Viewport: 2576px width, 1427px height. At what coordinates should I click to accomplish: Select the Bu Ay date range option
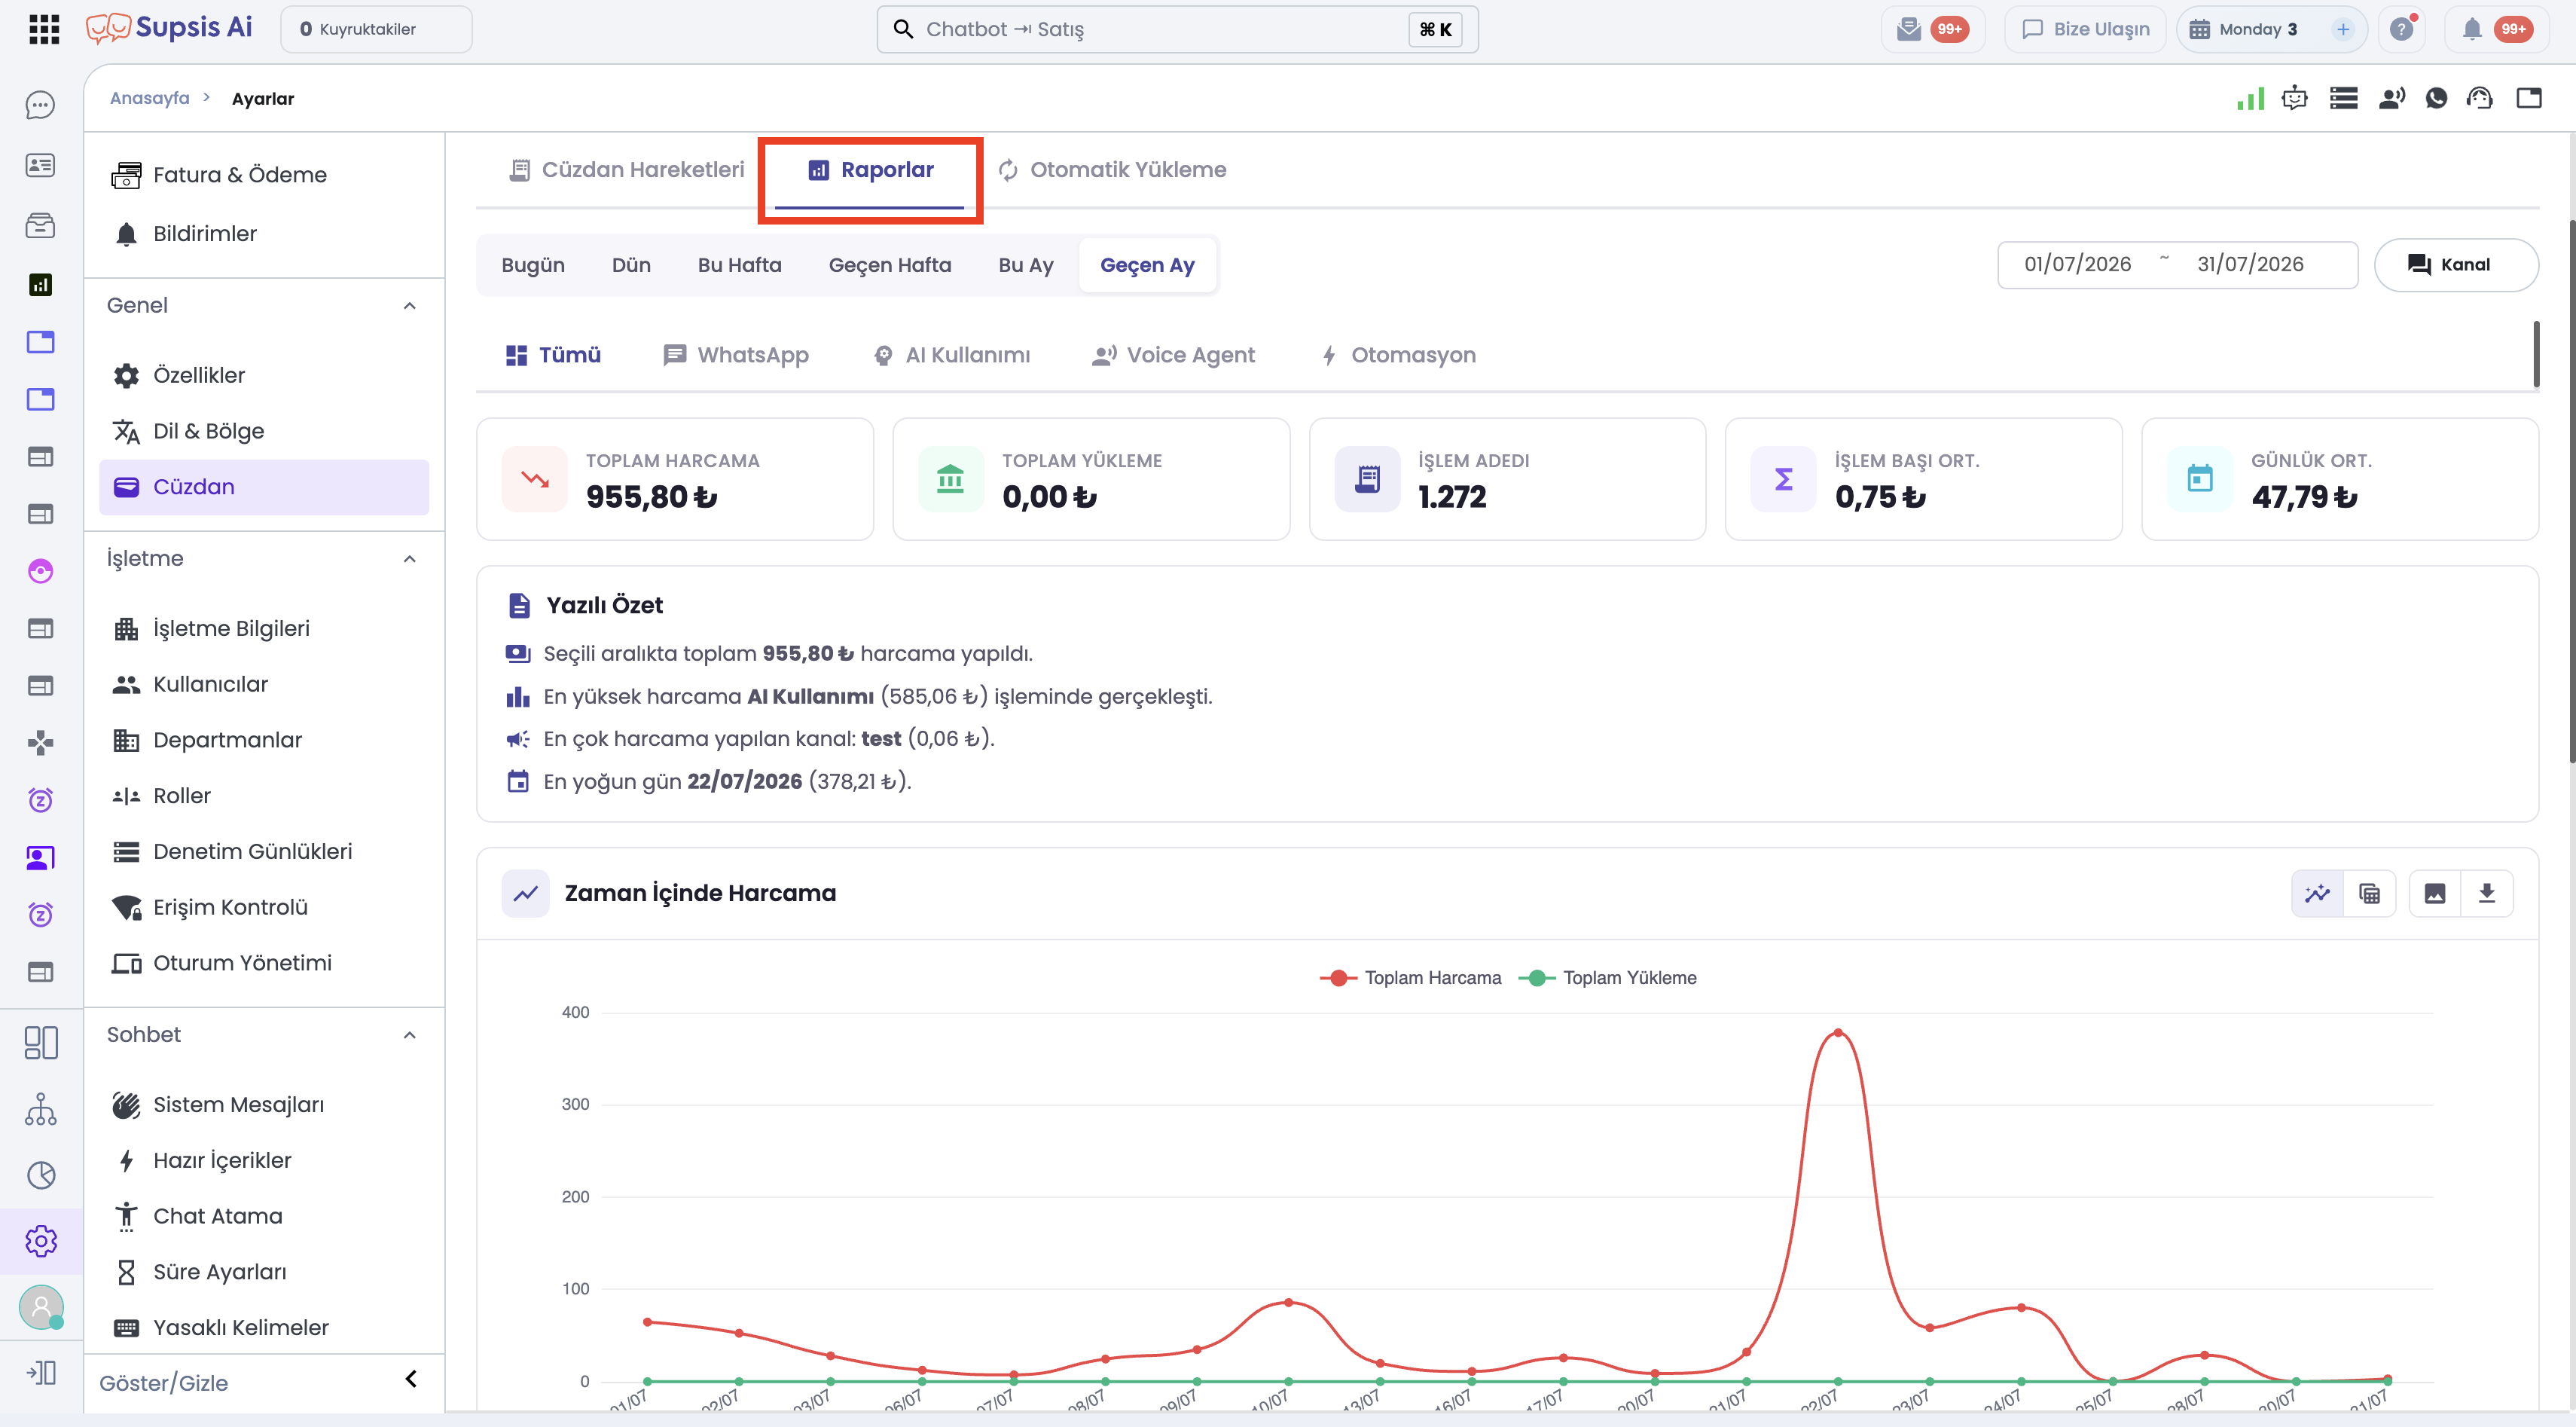(x=1025, y=265)
